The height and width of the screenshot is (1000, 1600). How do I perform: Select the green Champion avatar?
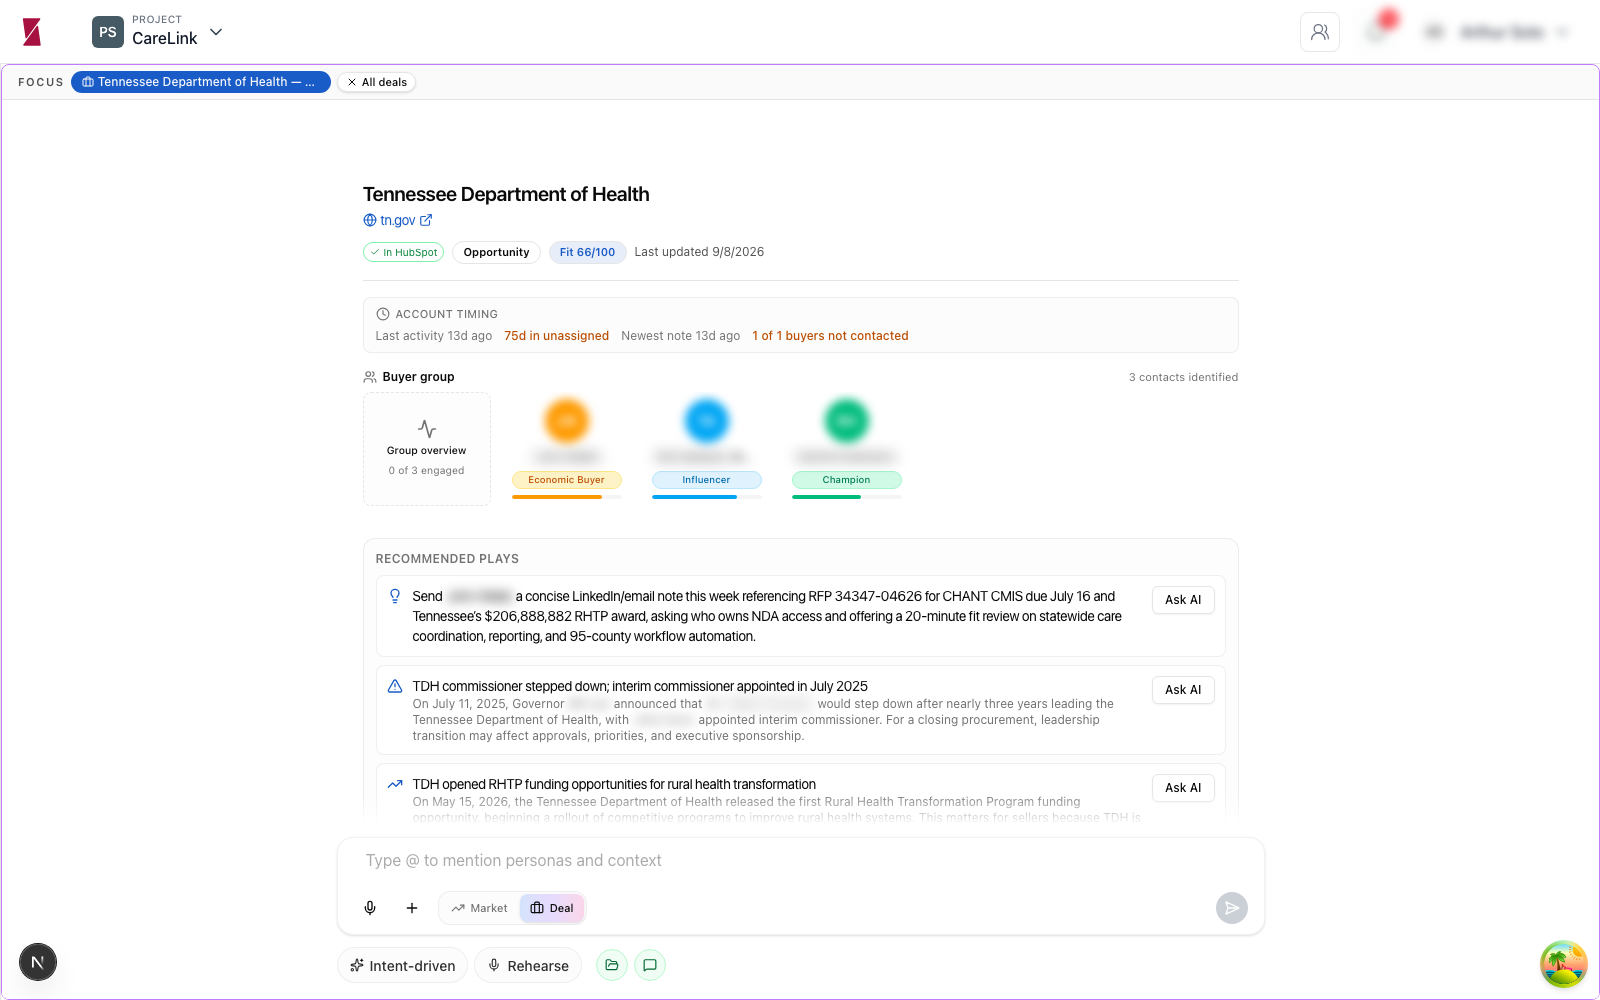847,421
